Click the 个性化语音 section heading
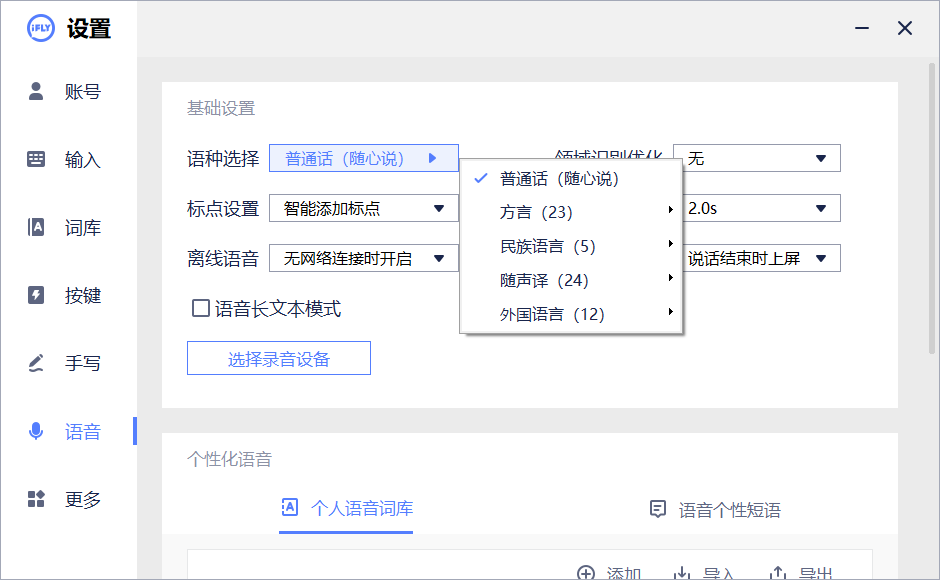 pos(230,459)
